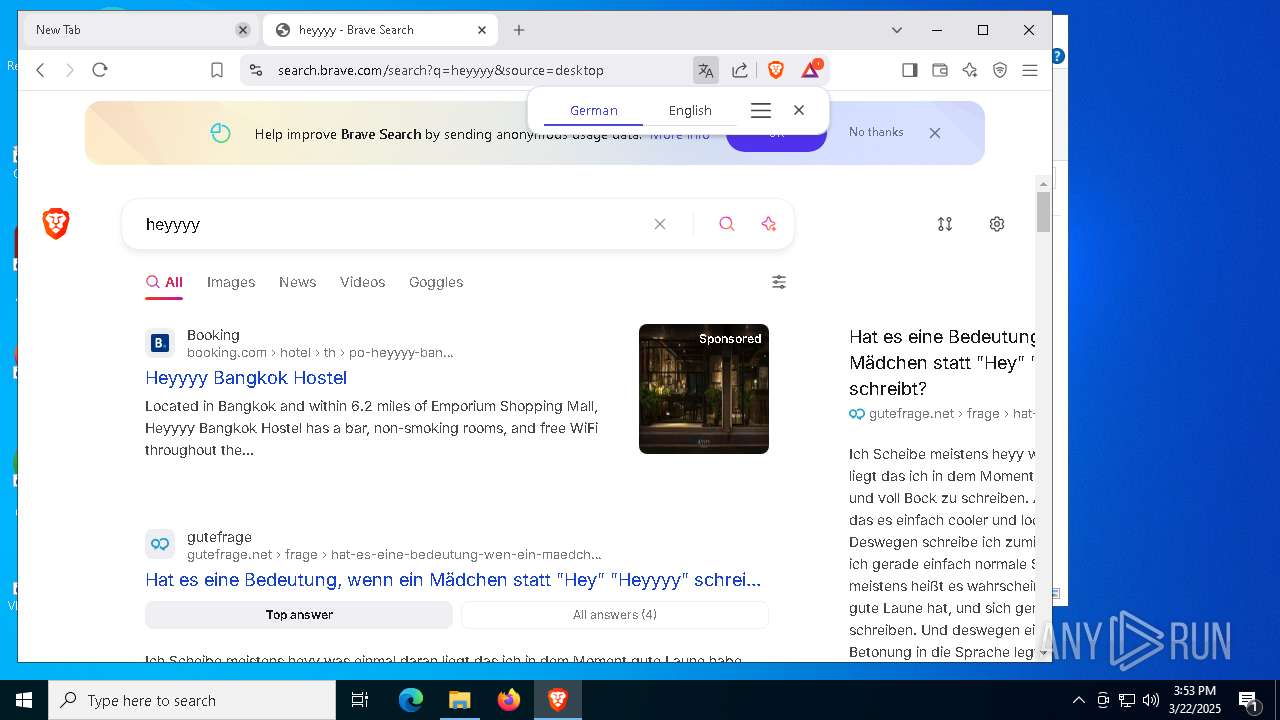
Task: Share this page via share icon
Action: click(740, 70)
